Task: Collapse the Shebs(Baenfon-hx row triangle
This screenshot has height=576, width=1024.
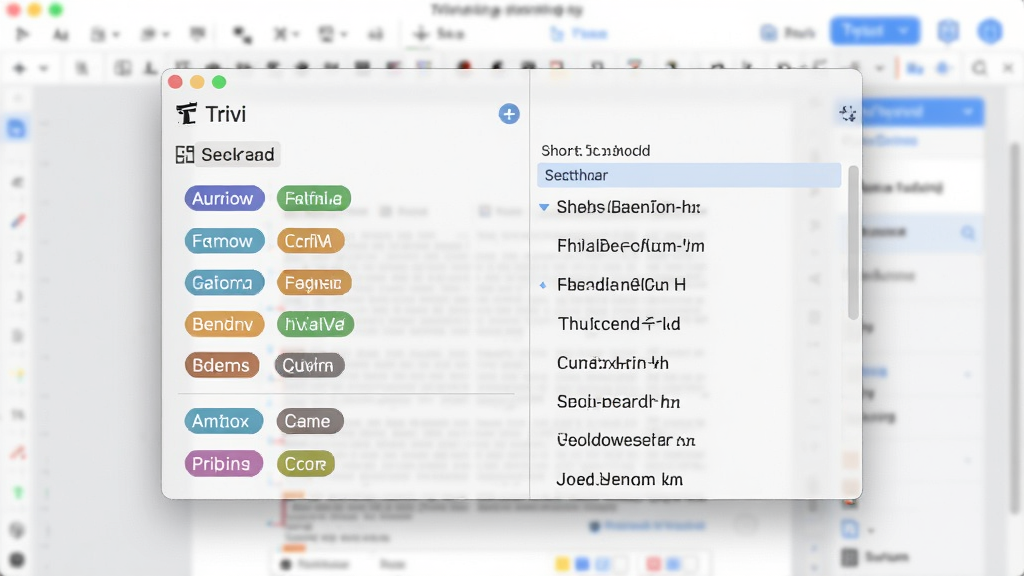Action: 544,208
